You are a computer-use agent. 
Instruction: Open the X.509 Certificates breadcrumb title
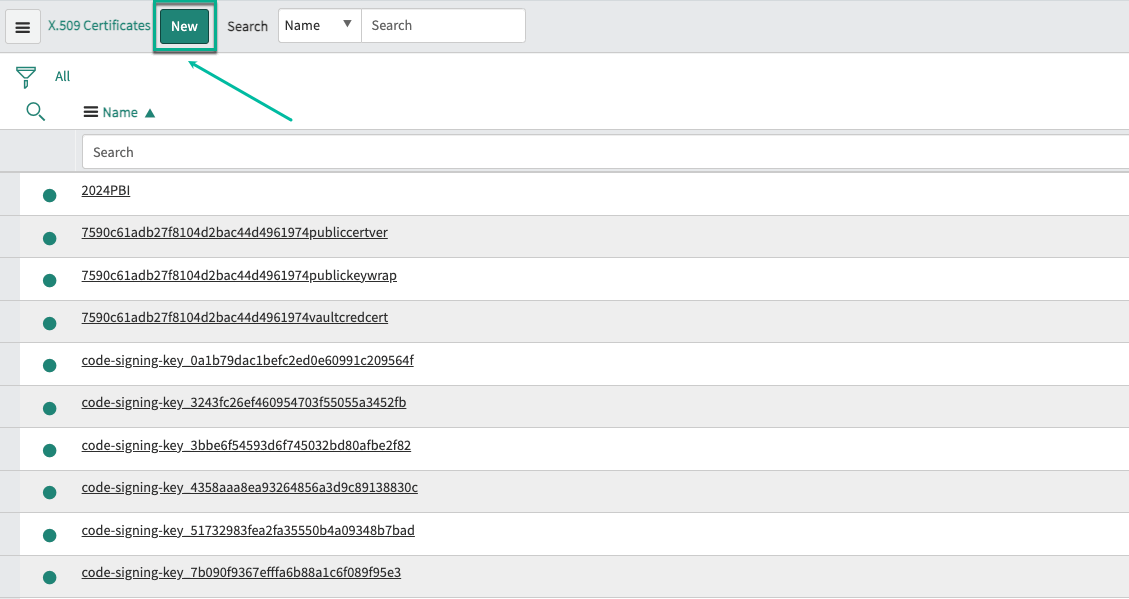tap(99, 26)
